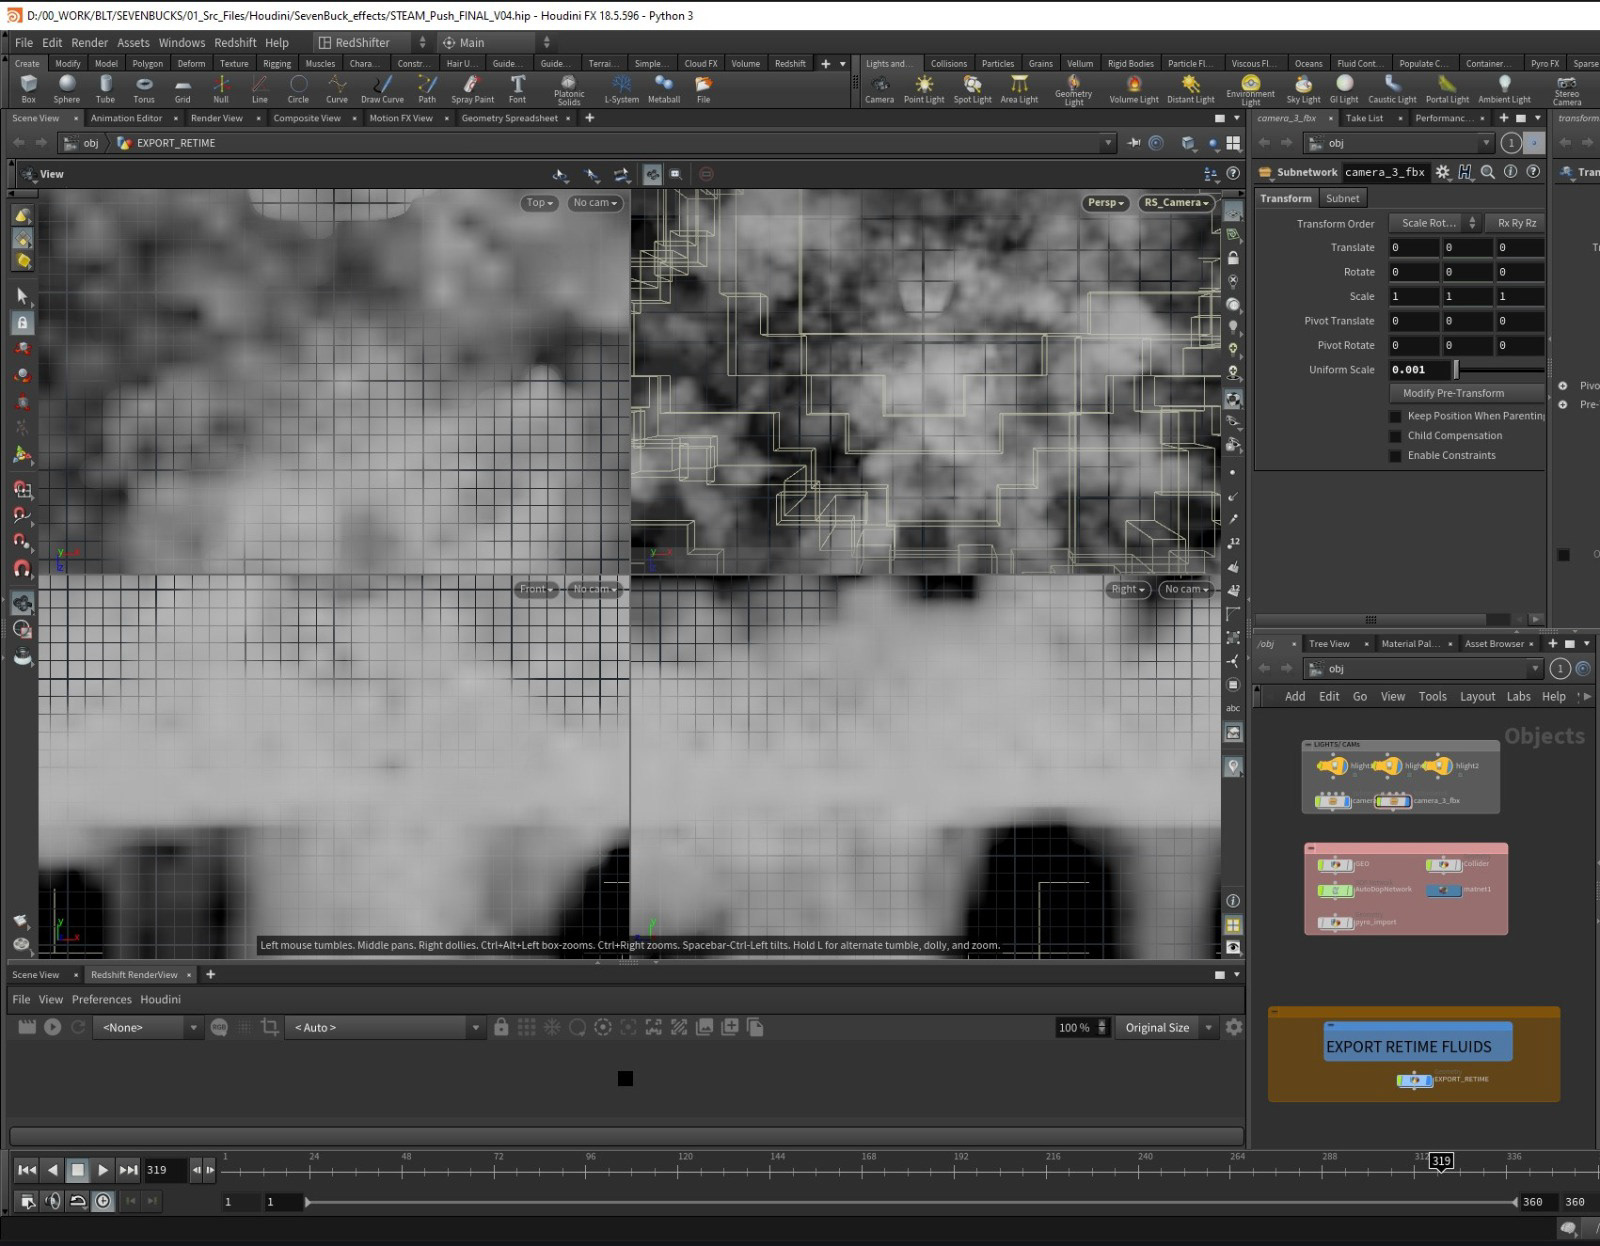Viewport: 1600px width, 1246px height.
Task: Select the Draw Curve tool
Action: pos(382,89)
